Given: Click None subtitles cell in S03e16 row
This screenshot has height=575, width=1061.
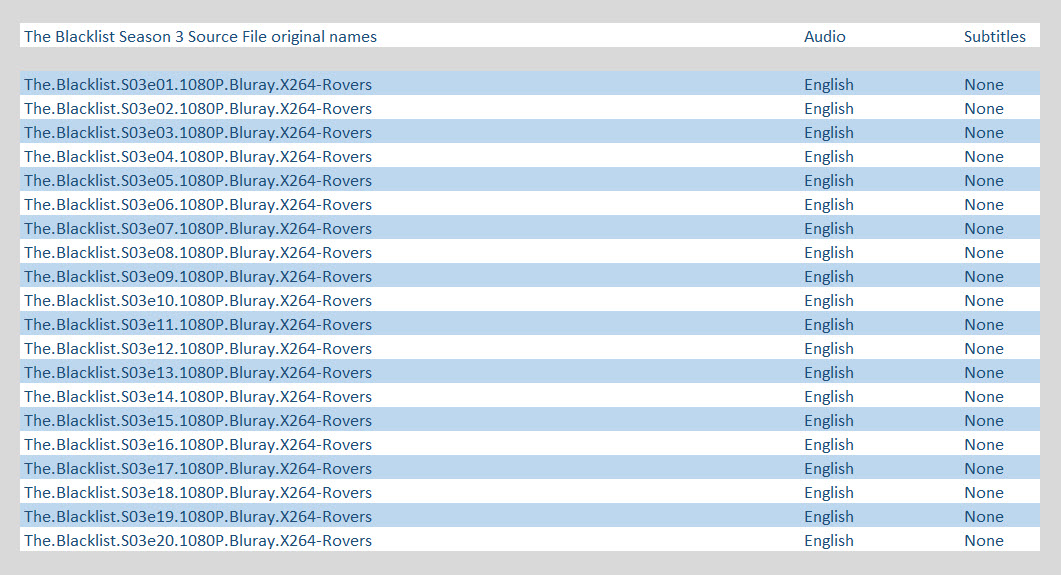Looking at the screenshot, I should pyautogui.click(x=984, y=445).
